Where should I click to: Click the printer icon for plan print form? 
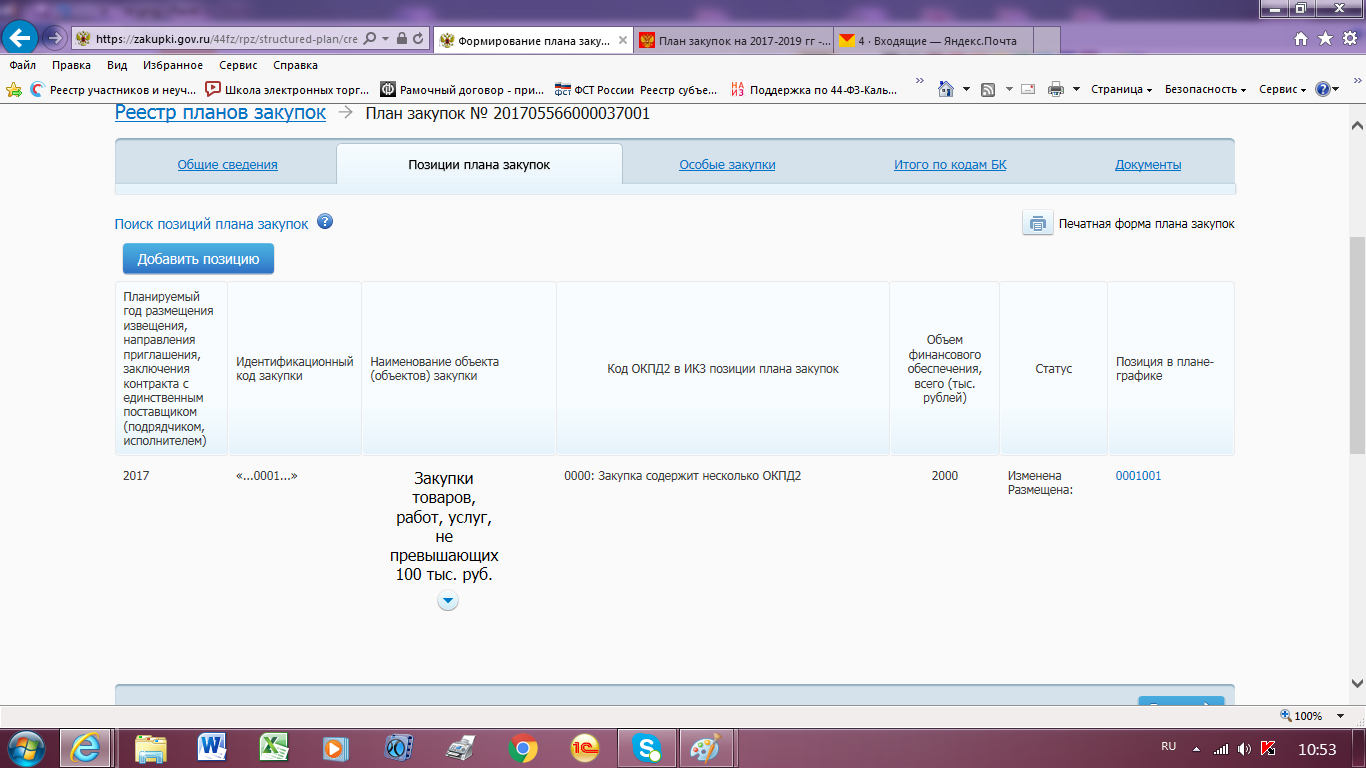coord(1037,224)
